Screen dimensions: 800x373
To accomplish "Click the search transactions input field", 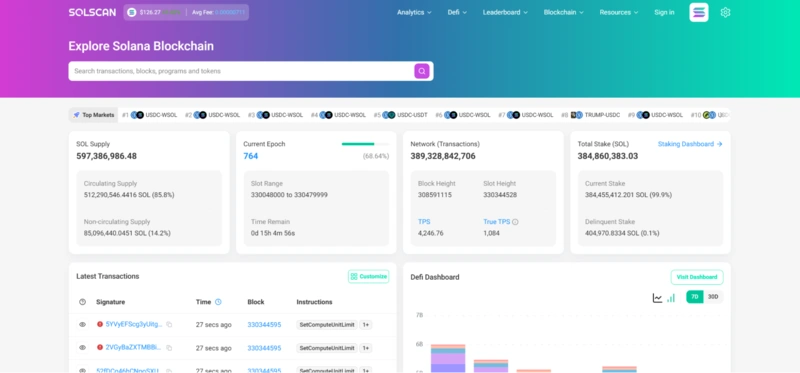I will tap(241, 71).
